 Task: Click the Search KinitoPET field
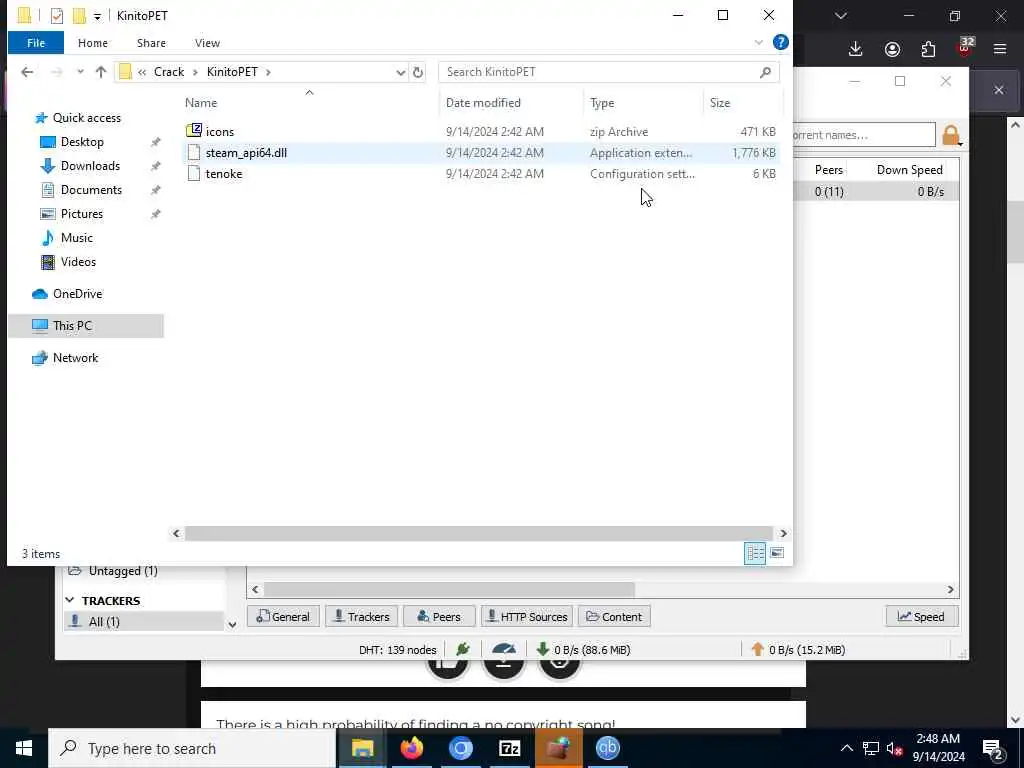click(x=609, y=72)
